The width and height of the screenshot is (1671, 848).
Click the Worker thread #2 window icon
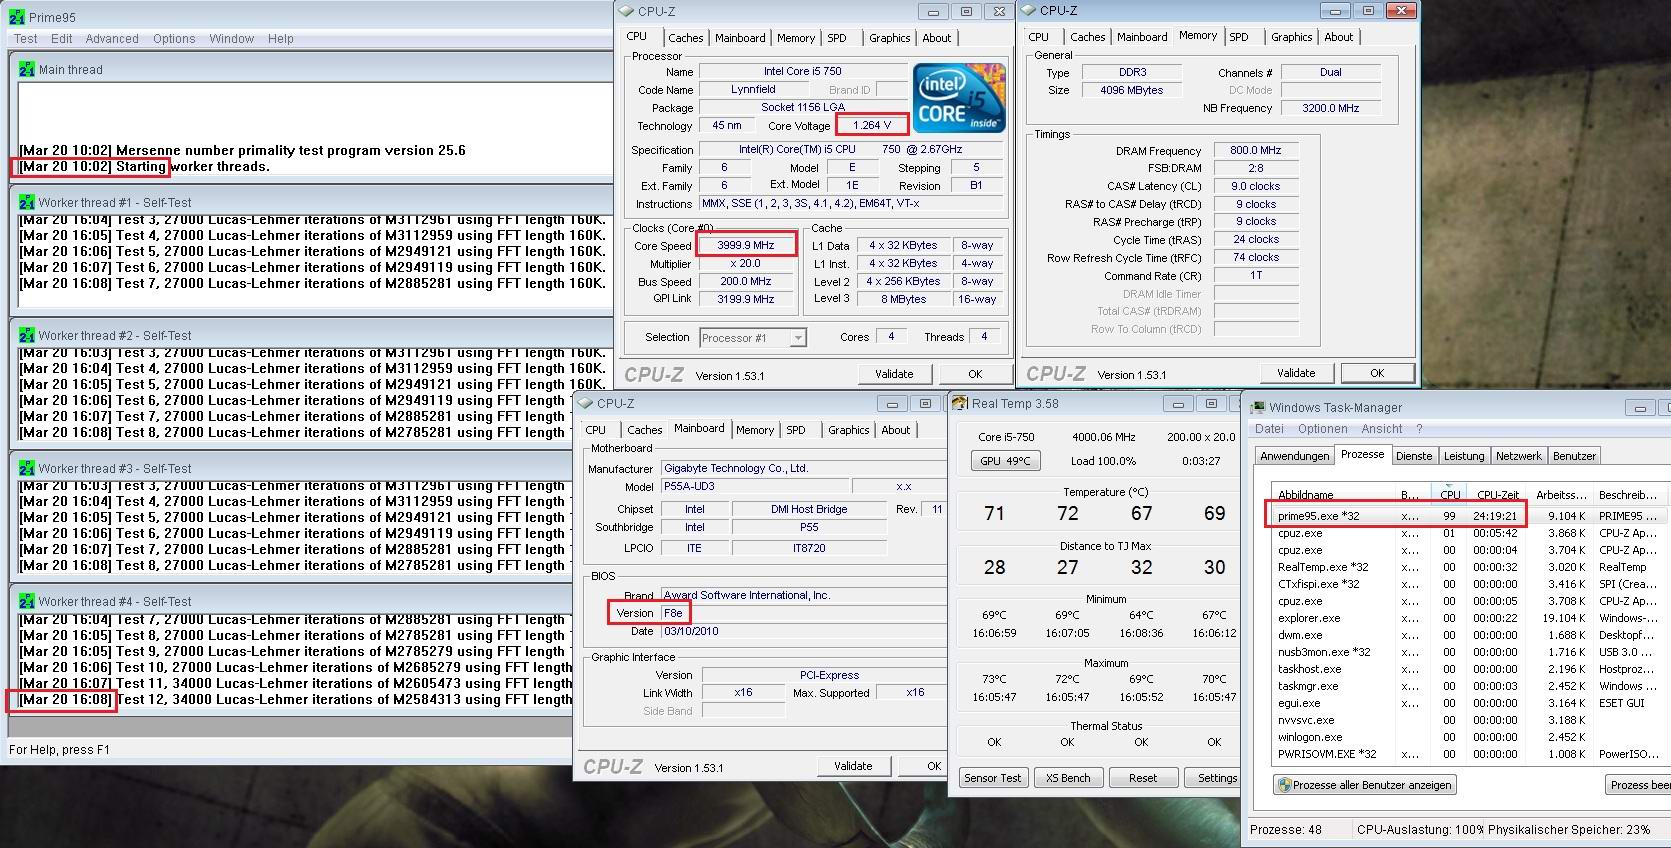click(27, 335)
